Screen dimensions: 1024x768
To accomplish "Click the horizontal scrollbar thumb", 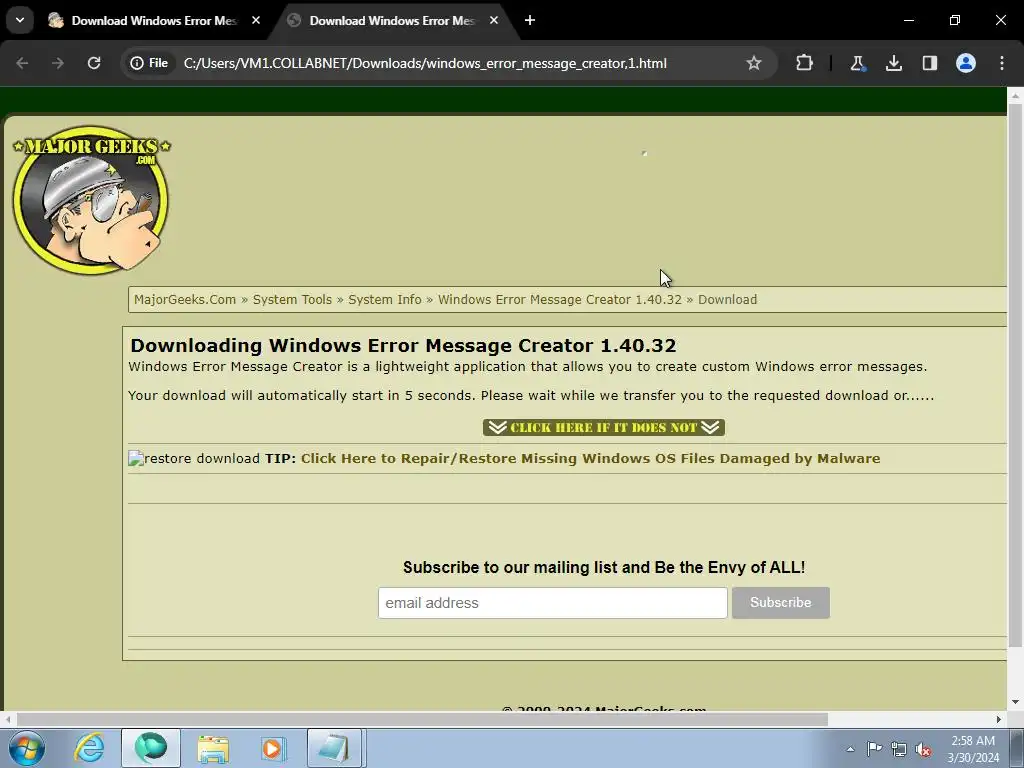I will (422, 719).
